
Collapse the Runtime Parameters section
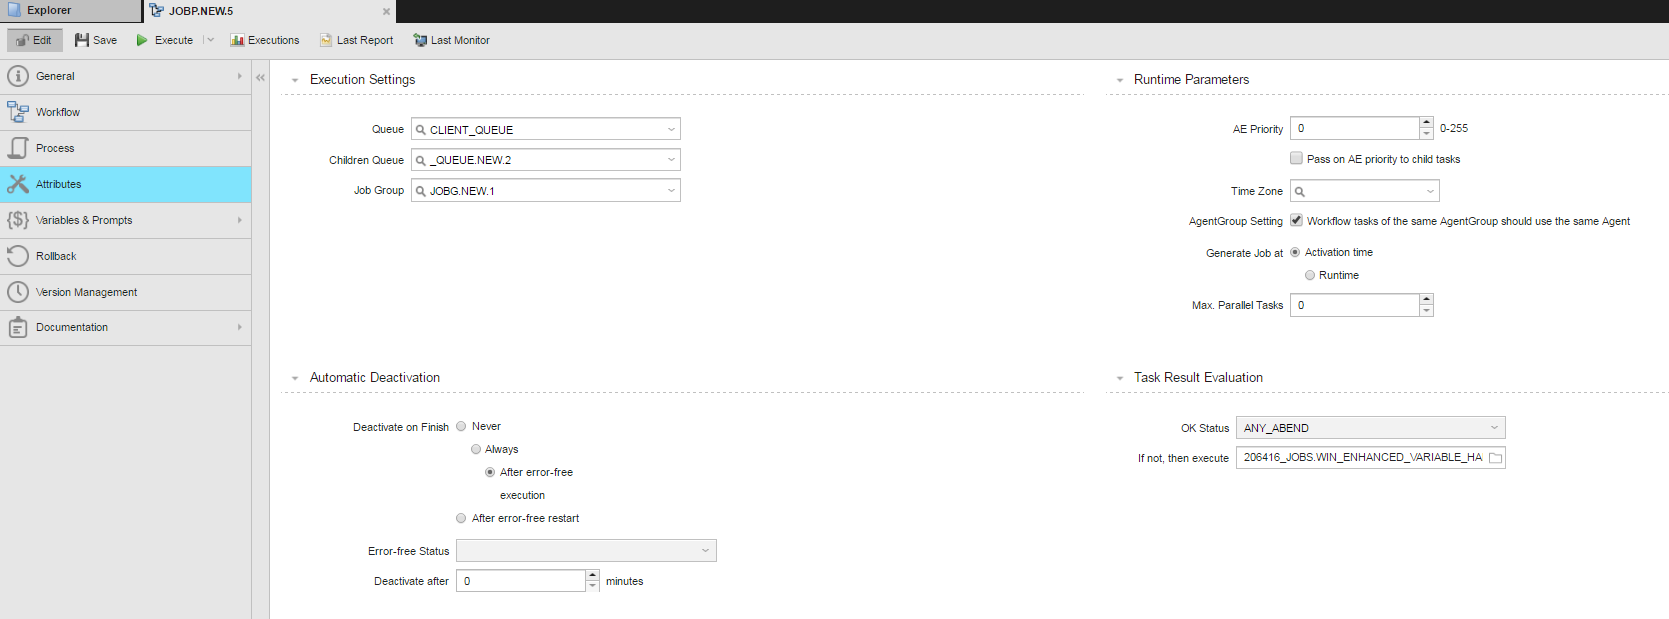point(1120,80)
